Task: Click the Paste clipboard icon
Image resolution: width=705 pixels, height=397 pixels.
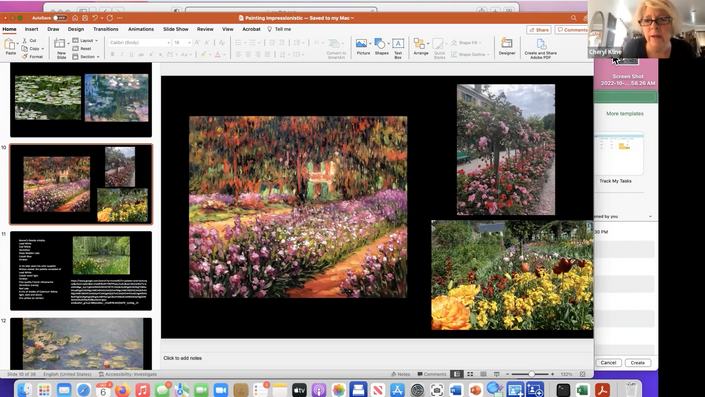Action: click(10, 44)
